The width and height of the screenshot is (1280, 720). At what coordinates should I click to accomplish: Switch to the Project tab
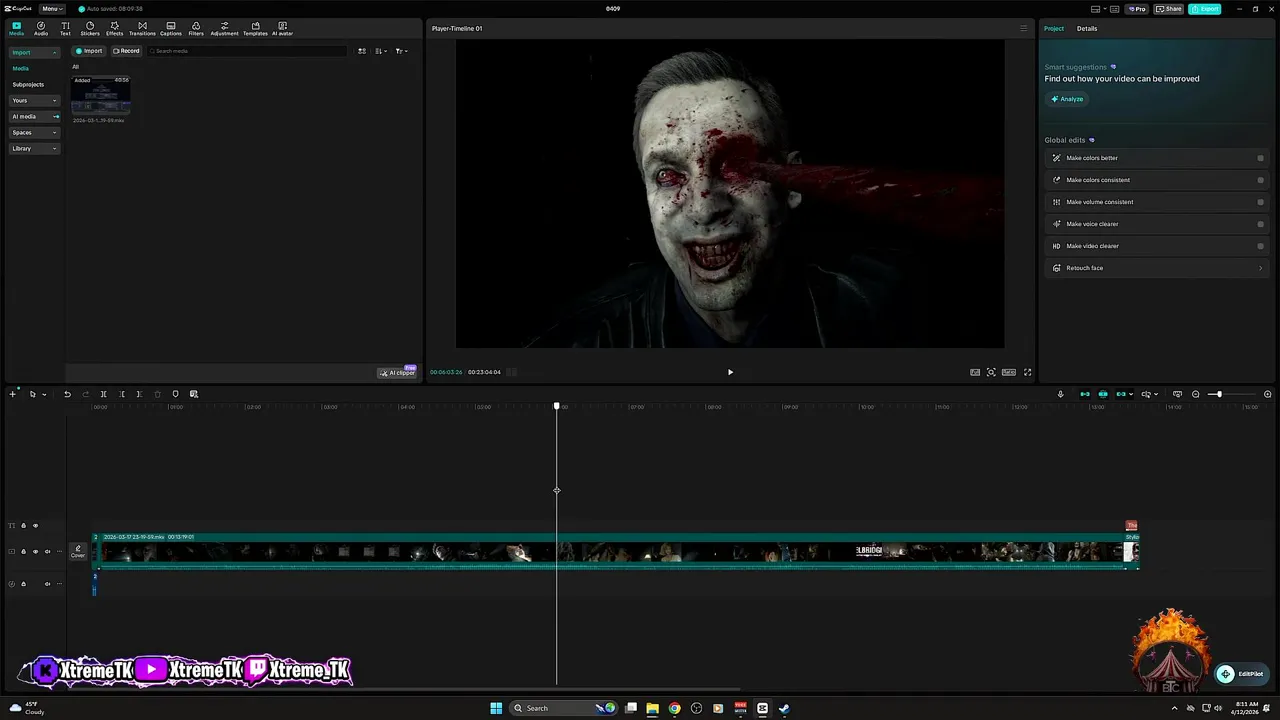coord(1054,28)
